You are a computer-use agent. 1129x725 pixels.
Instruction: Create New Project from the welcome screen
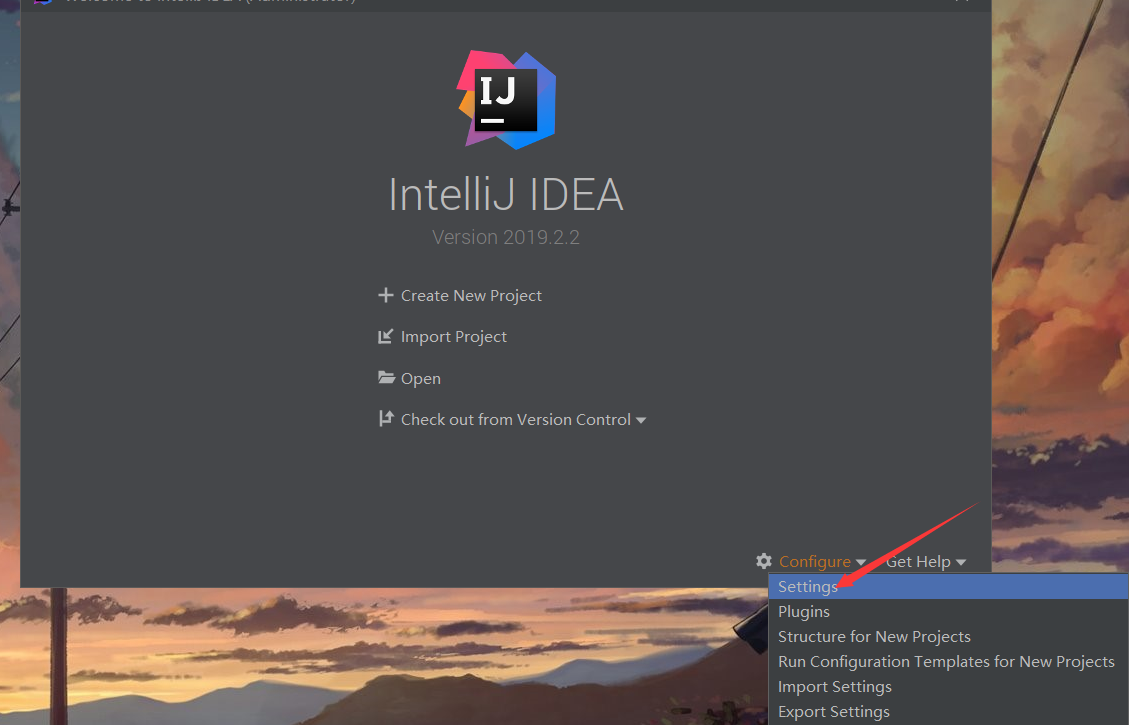pos(471,295)
